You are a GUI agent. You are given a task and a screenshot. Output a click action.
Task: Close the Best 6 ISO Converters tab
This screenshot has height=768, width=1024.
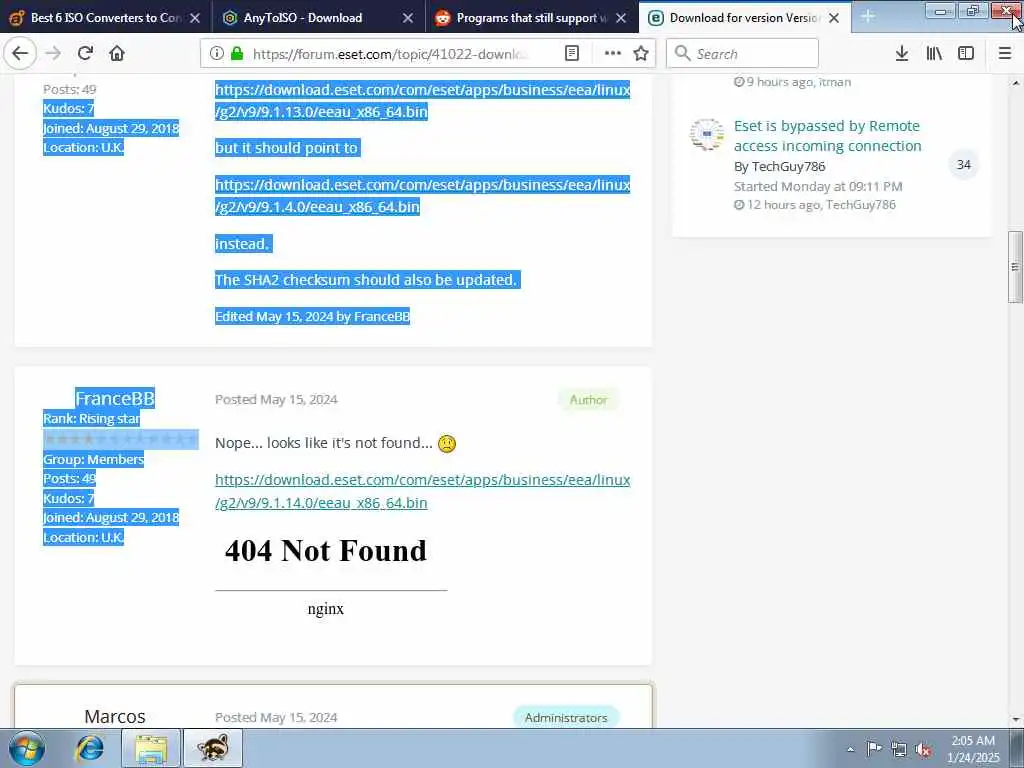195,18
